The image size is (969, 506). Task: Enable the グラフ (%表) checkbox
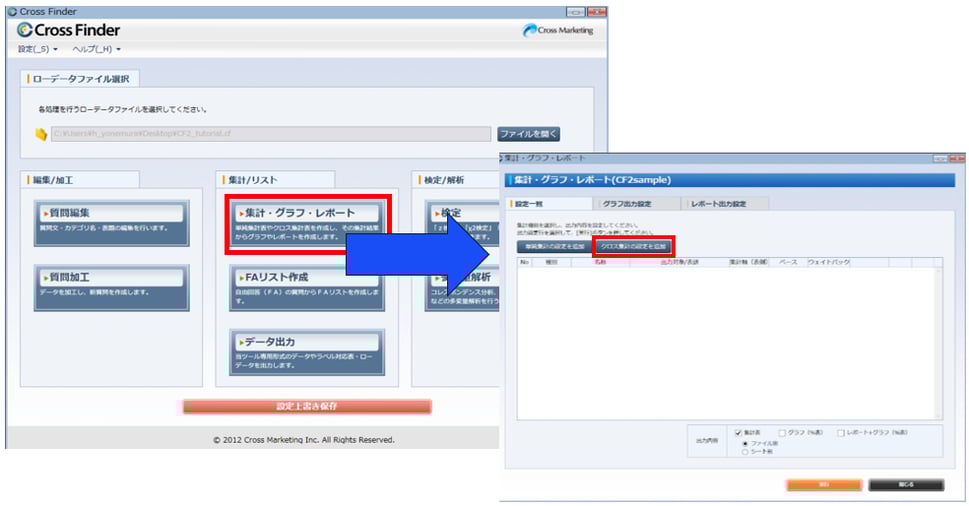783,432
